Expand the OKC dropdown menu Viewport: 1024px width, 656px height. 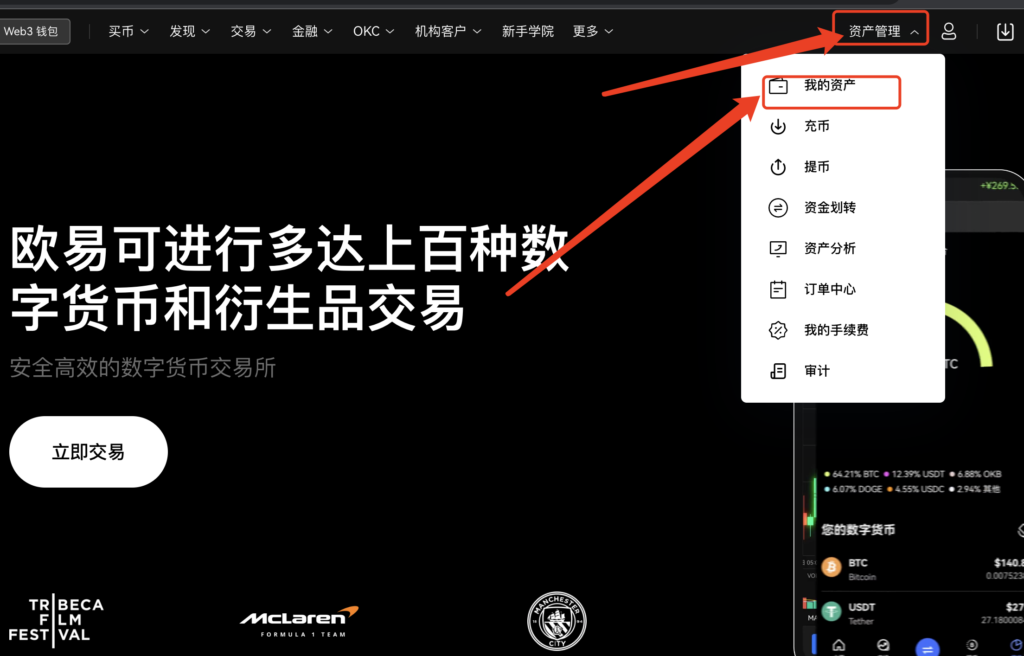(x=374, y=31)
